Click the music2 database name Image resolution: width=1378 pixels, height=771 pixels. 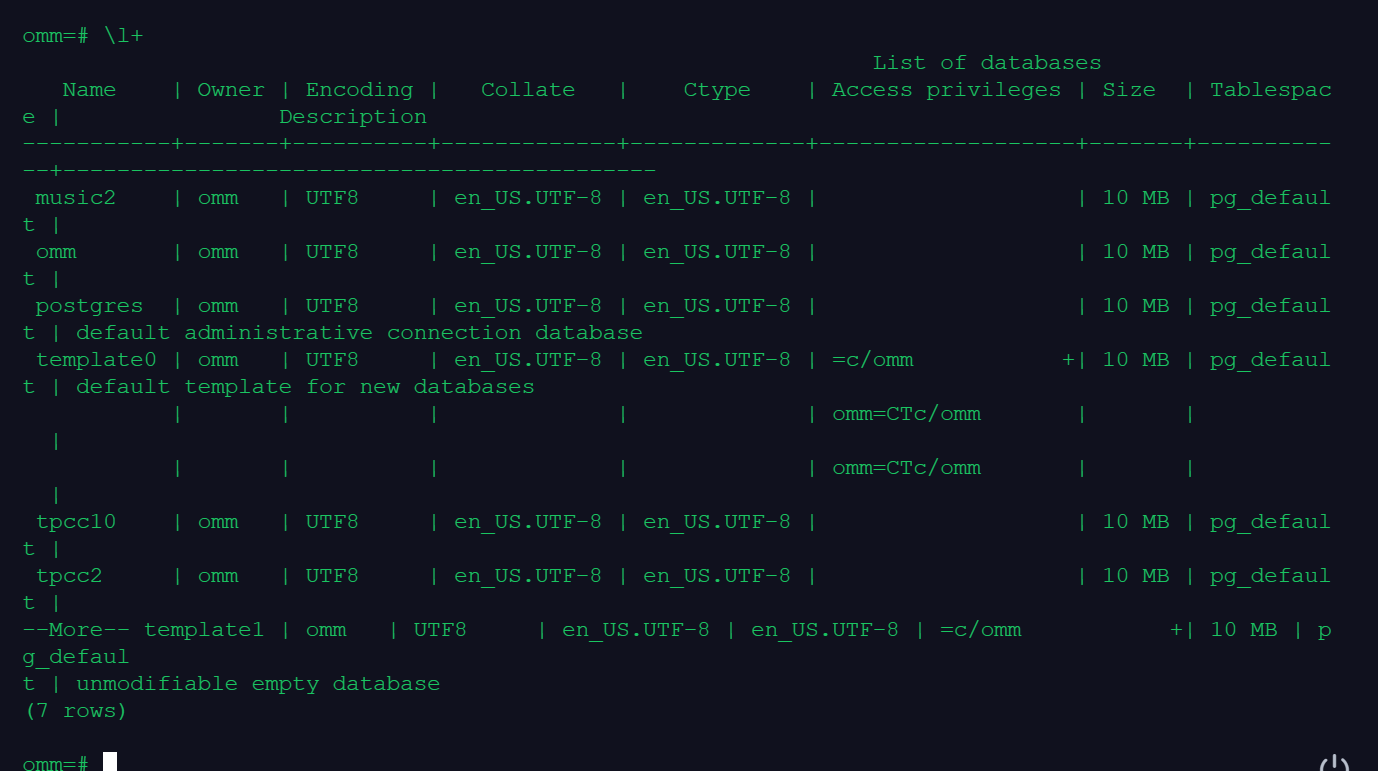coord(76,198)
